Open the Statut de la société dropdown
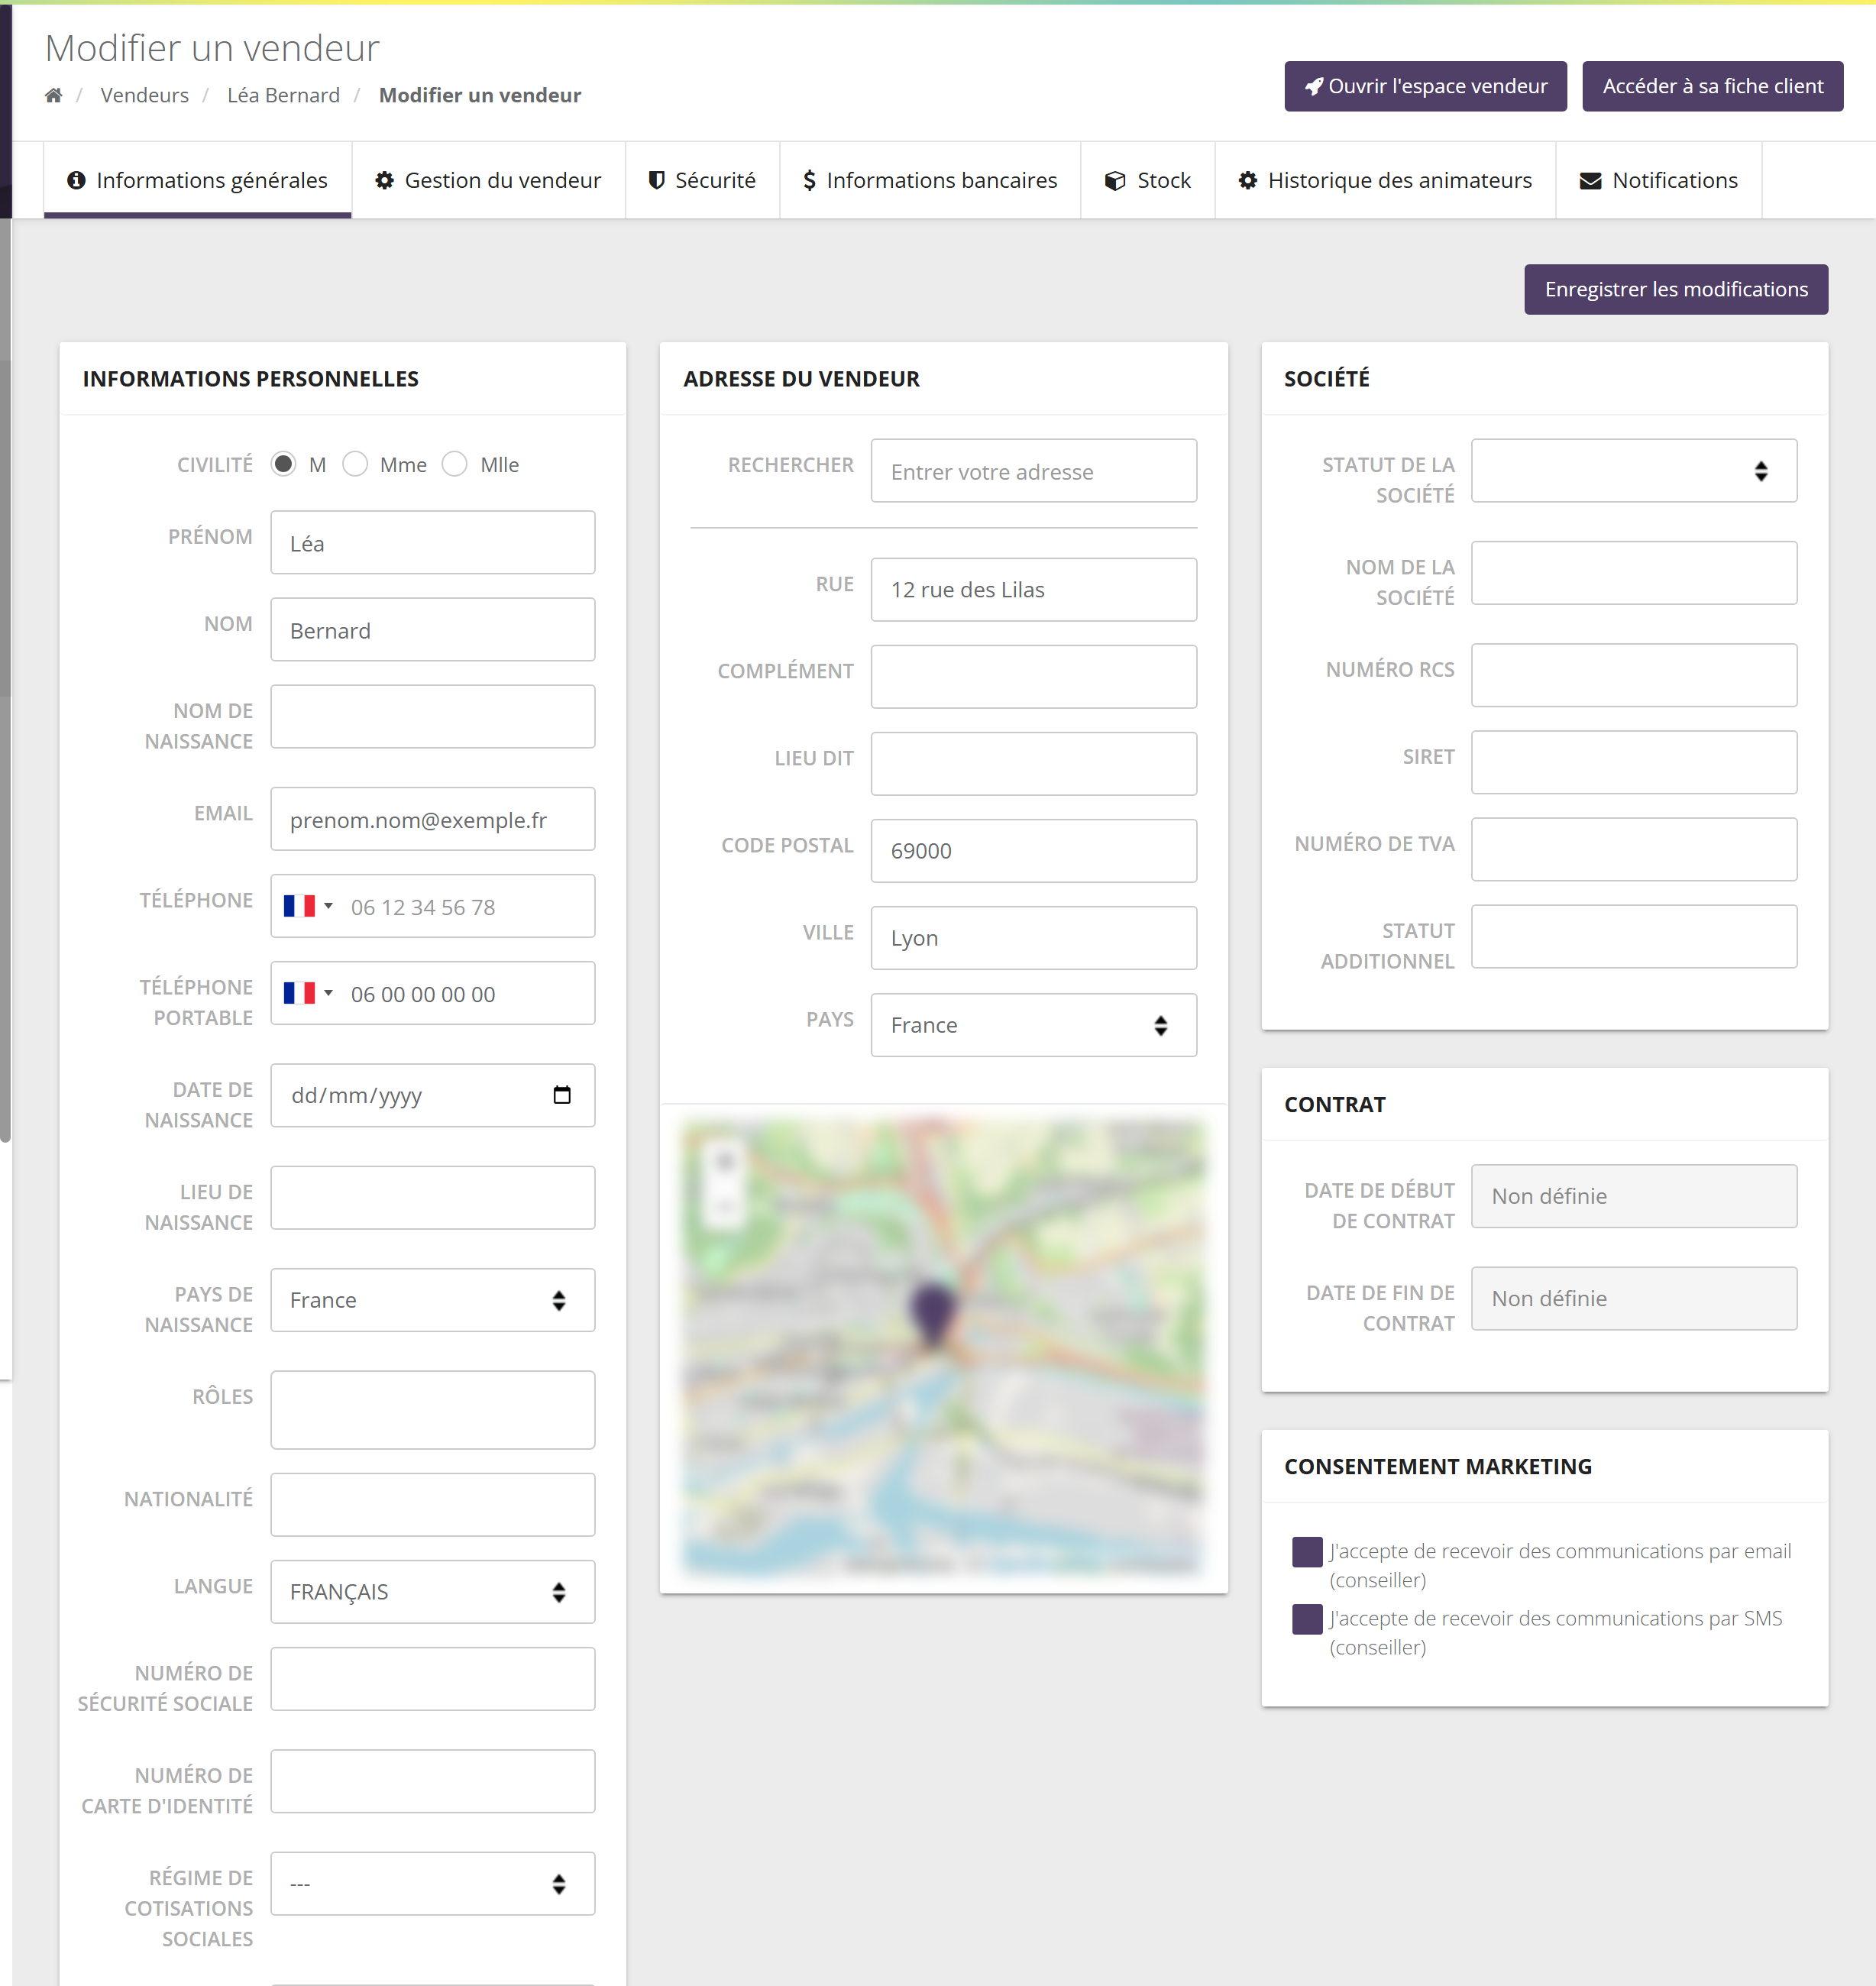The height and width of the screenshot is (1986, 1876). pos(1633,470)
